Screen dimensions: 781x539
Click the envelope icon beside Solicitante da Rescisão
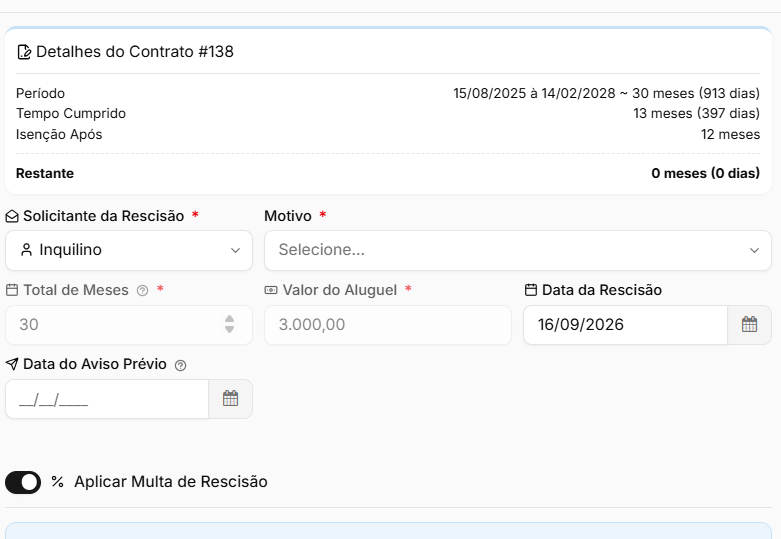[12, 216]
